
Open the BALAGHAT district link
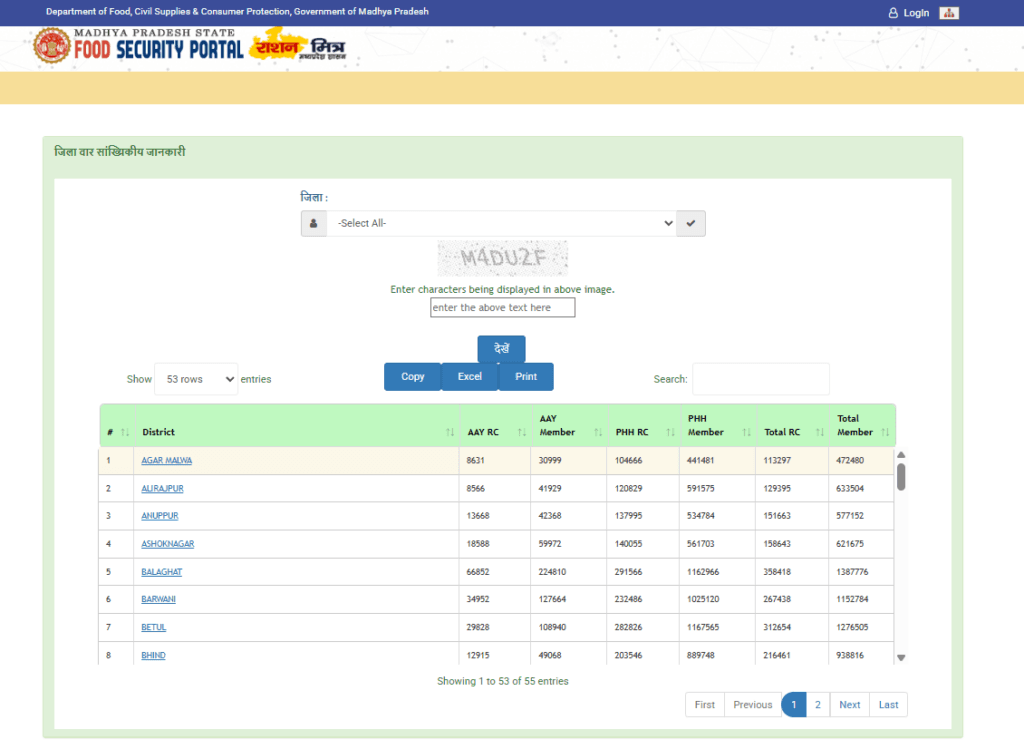[161, 572]
